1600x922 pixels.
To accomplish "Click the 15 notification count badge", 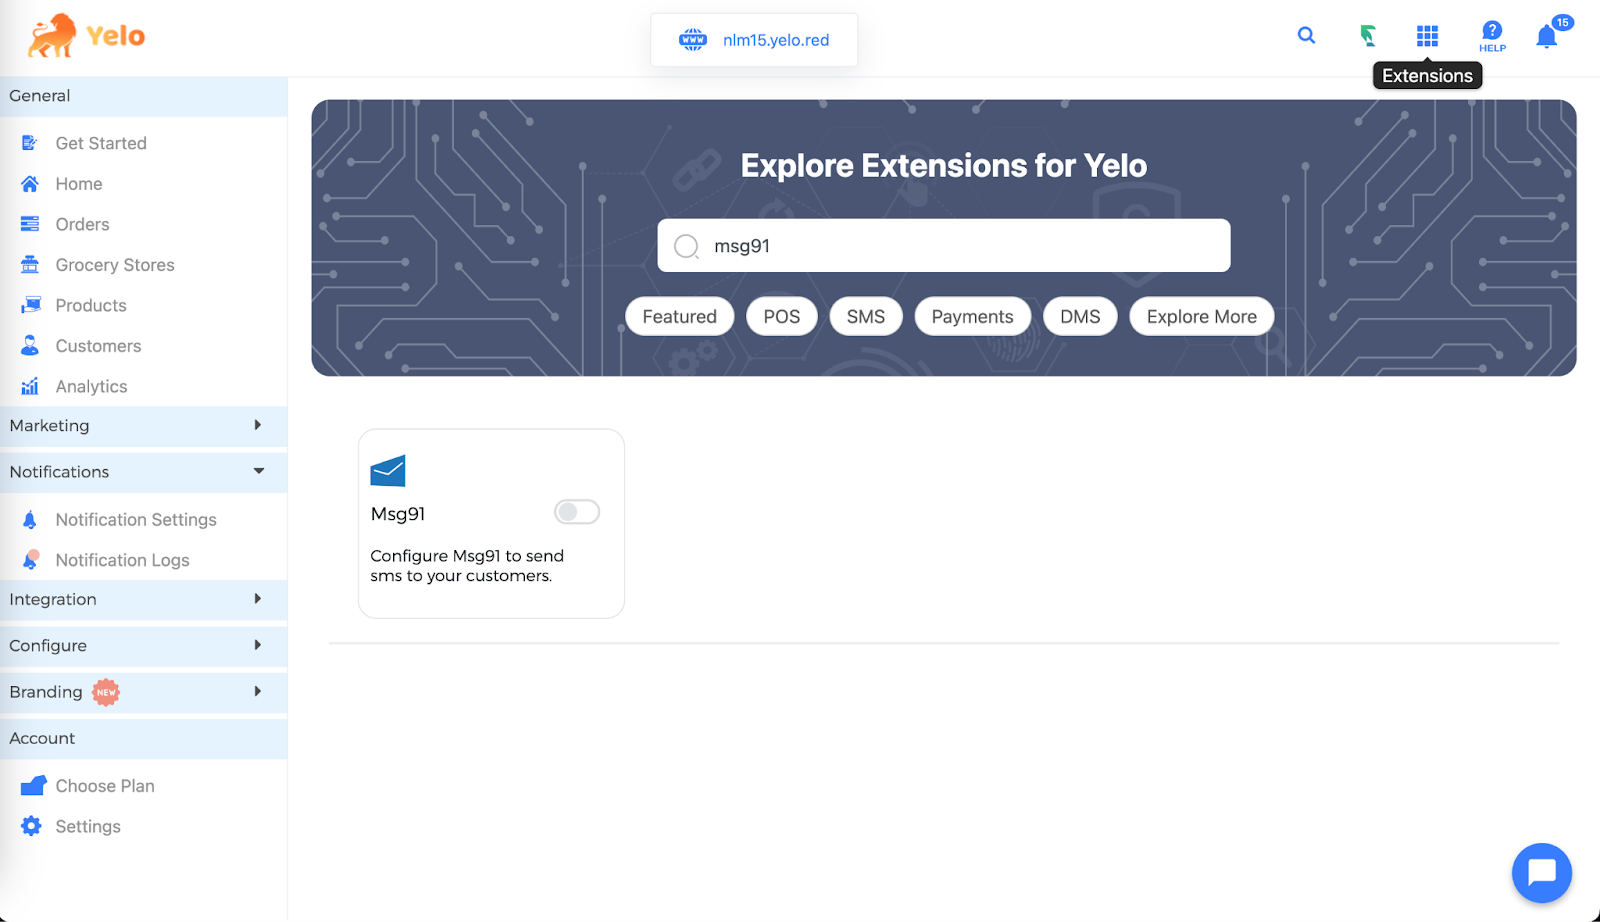I will [1563, 22].
